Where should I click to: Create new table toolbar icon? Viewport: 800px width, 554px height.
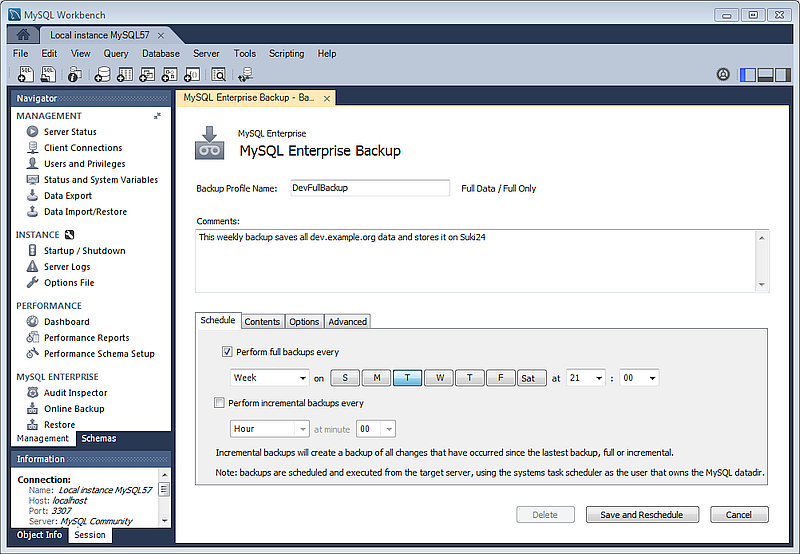click(x=124, y=74)
